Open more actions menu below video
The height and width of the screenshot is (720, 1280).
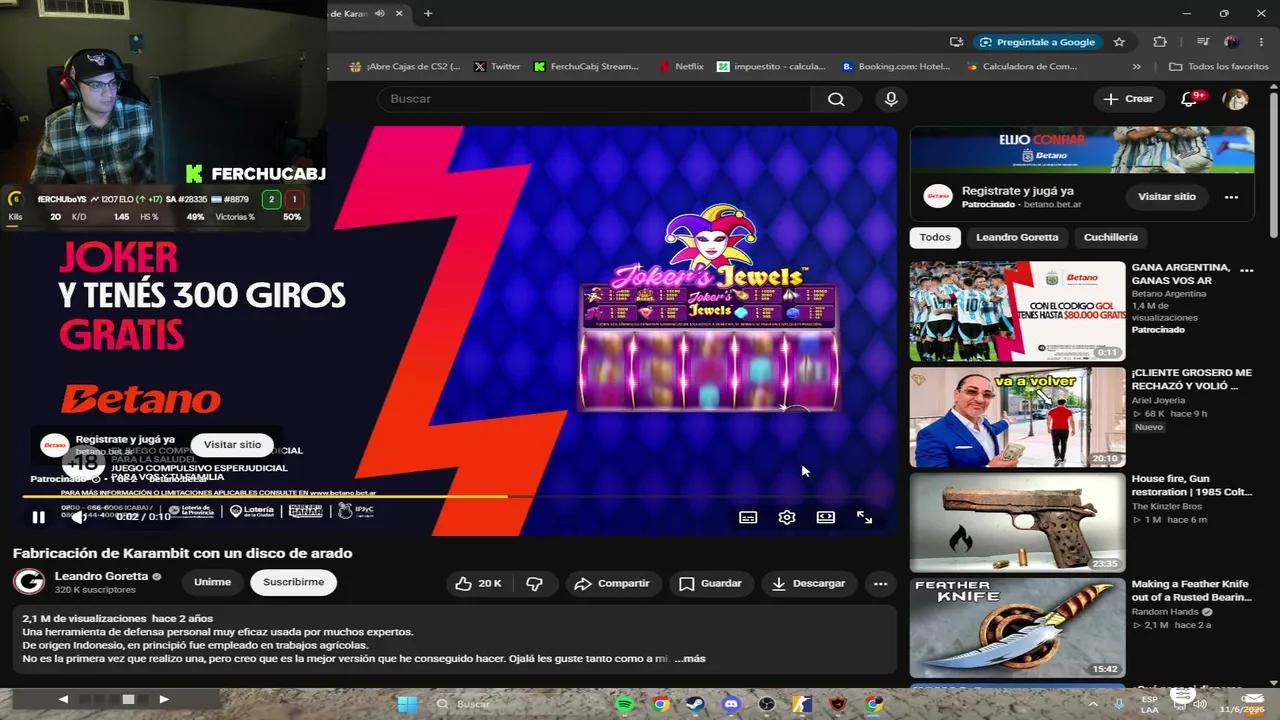[x=880, y=583]
